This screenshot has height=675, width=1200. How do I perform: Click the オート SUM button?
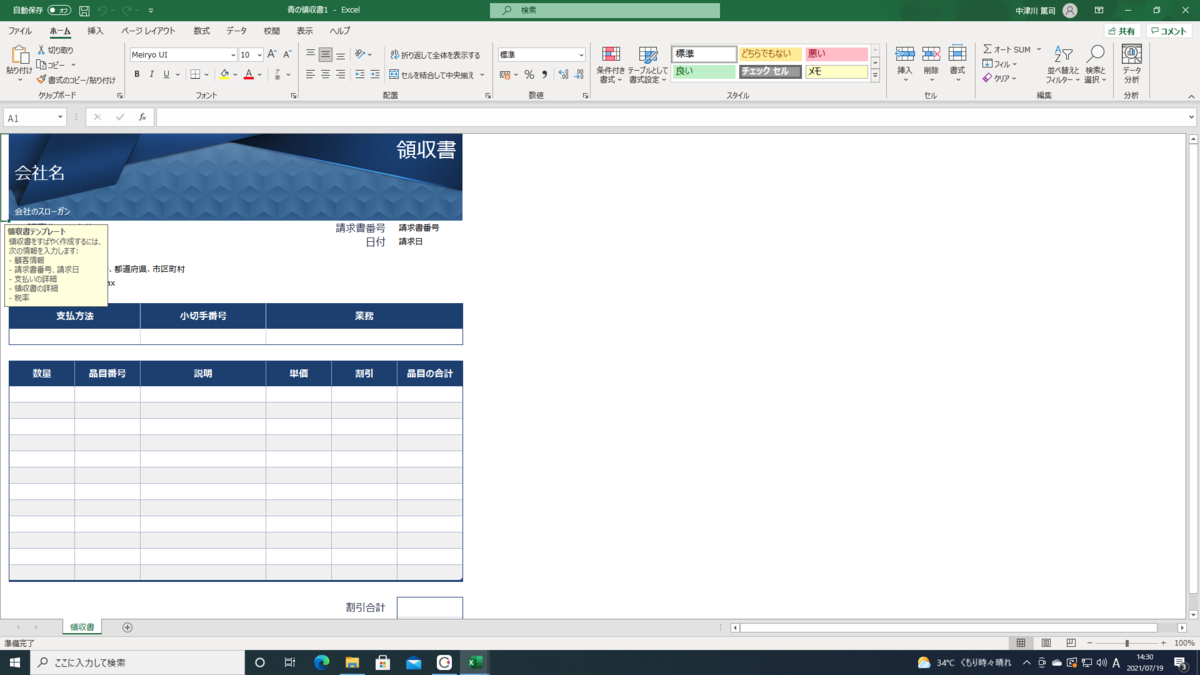[x=1007, y=49]
